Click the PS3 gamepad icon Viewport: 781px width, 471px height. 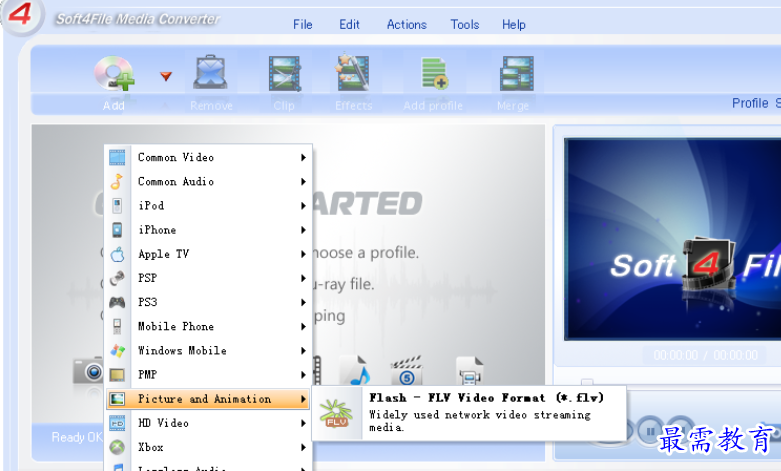(x=117, y=302)
